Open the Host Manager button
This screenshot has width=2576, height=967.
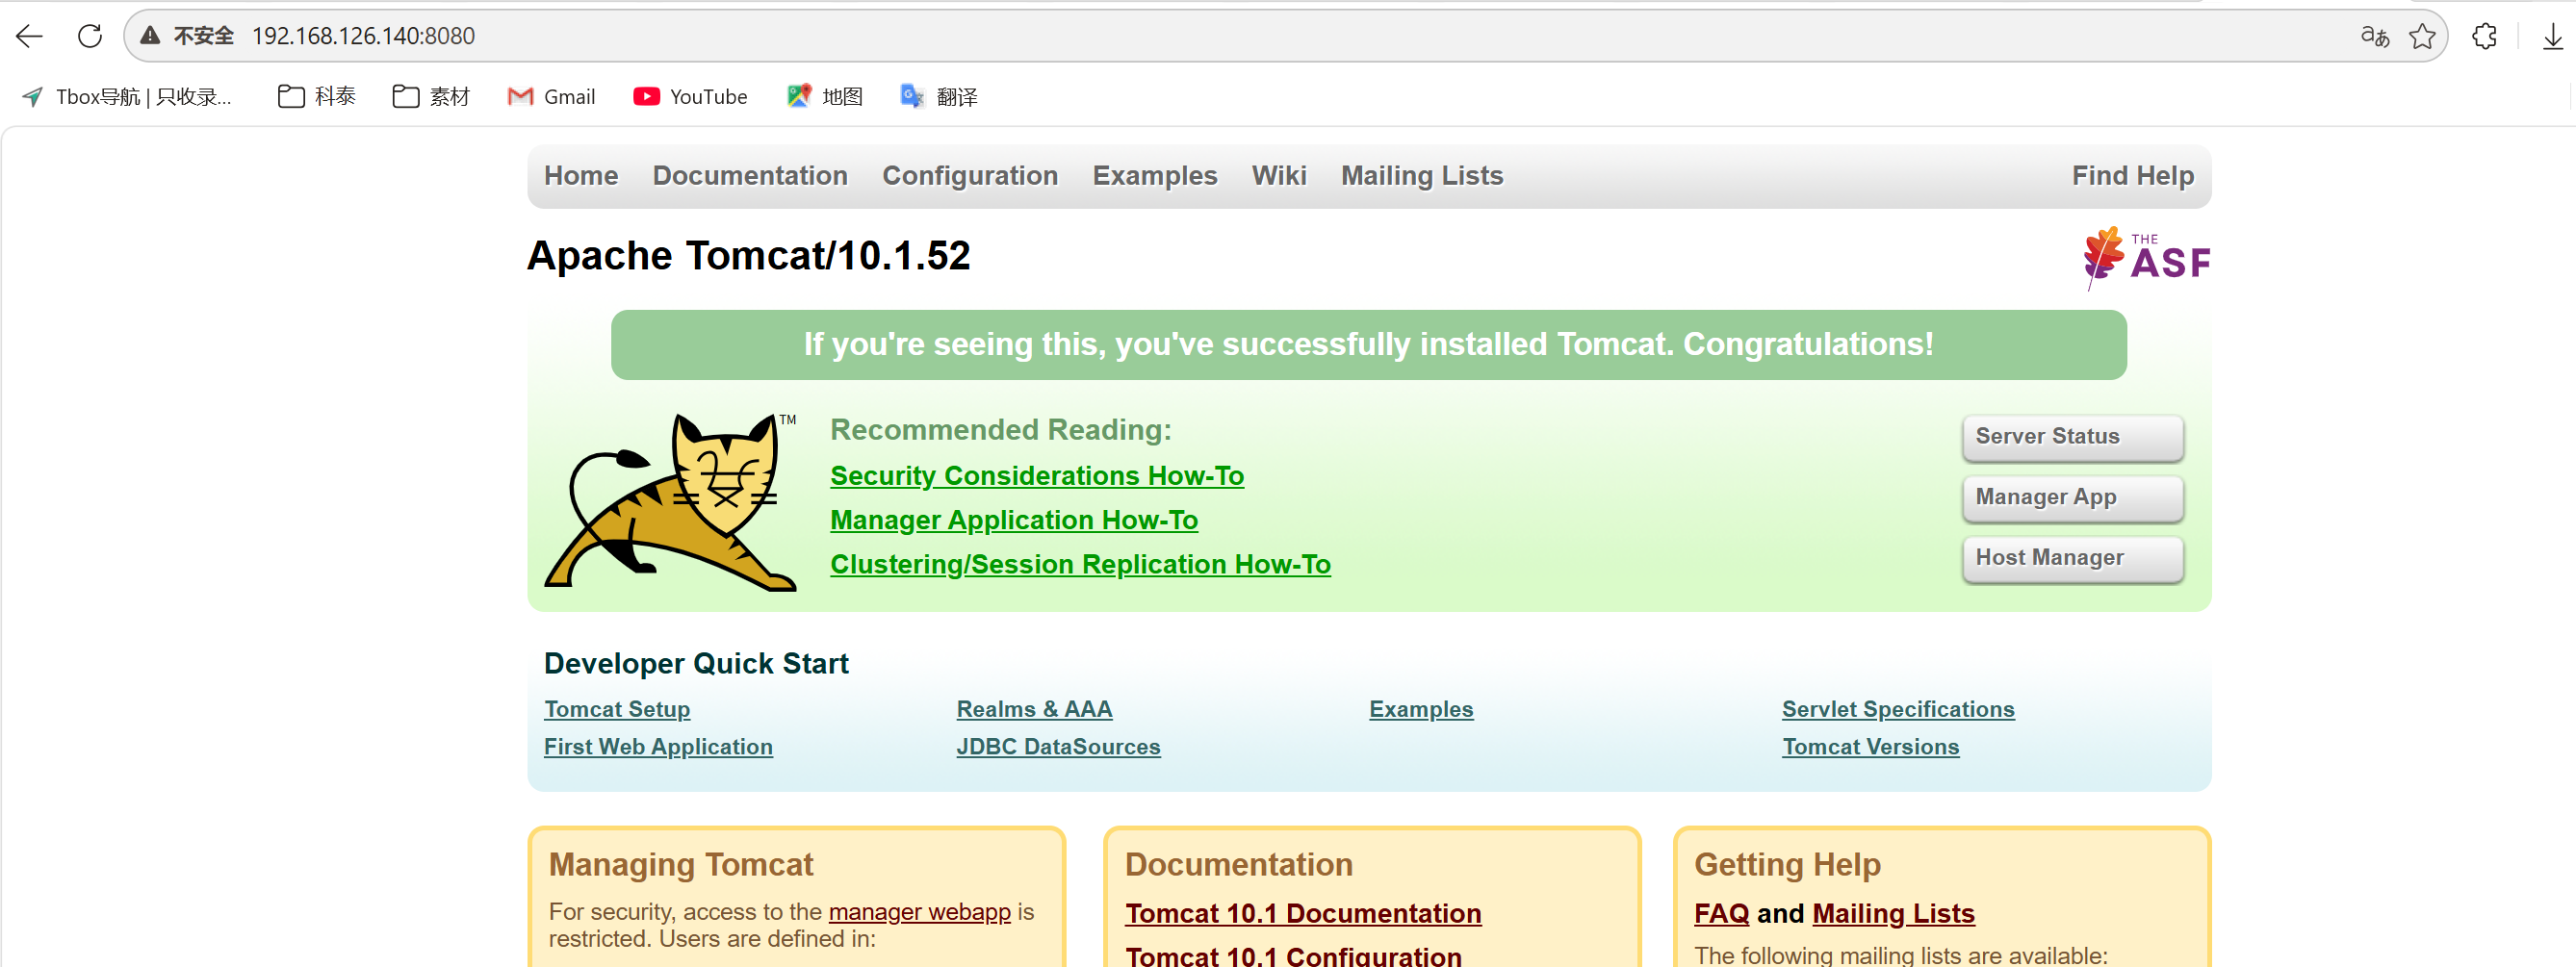2073,558
